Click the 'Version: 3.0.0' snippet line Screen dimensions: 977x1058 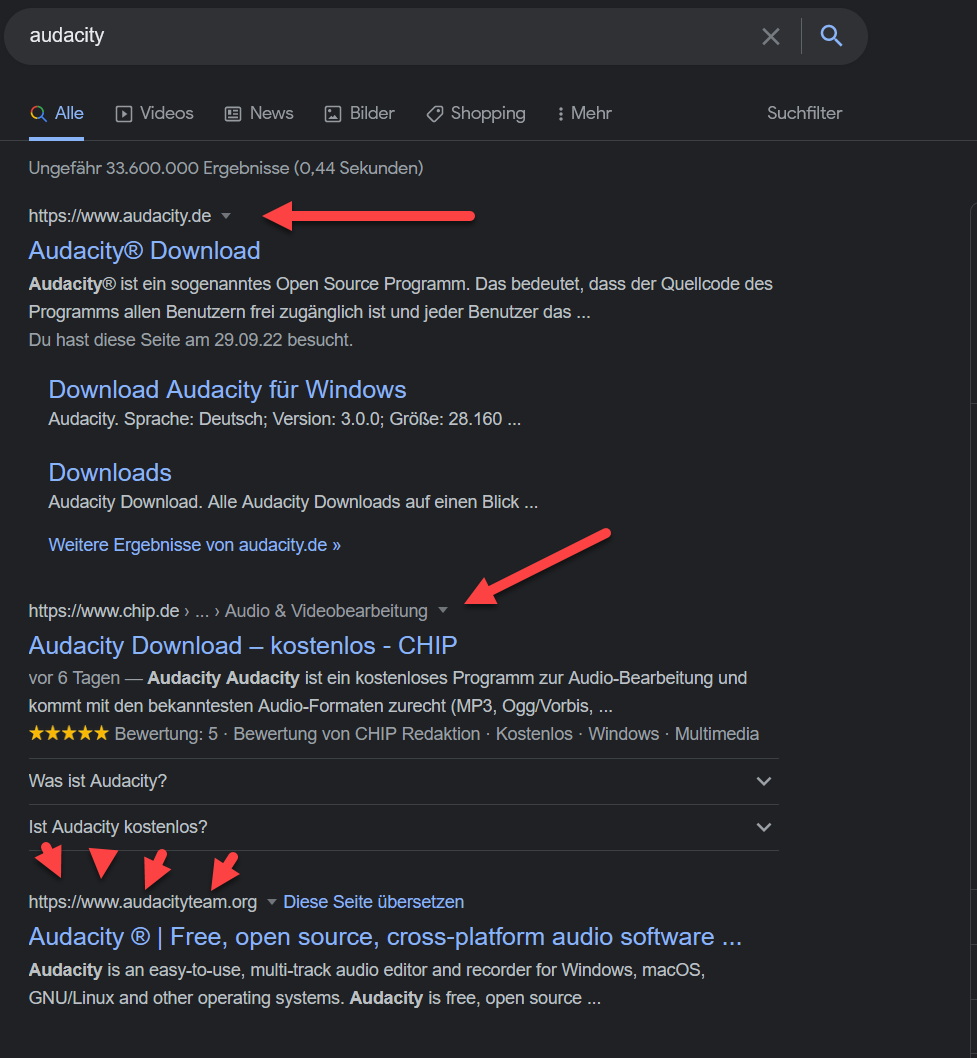285,419
